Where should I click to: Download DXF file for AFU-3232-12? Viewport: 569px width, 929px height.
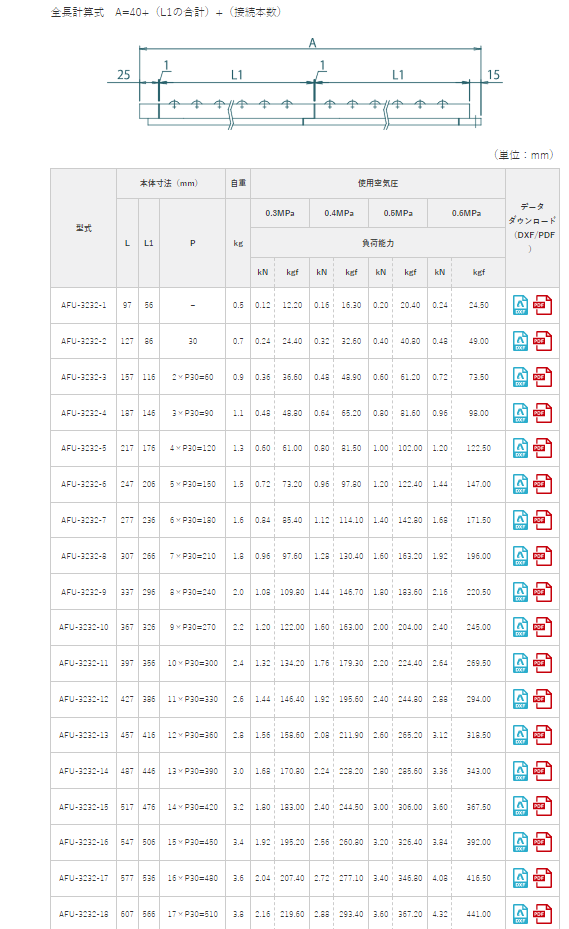(520, 699)
